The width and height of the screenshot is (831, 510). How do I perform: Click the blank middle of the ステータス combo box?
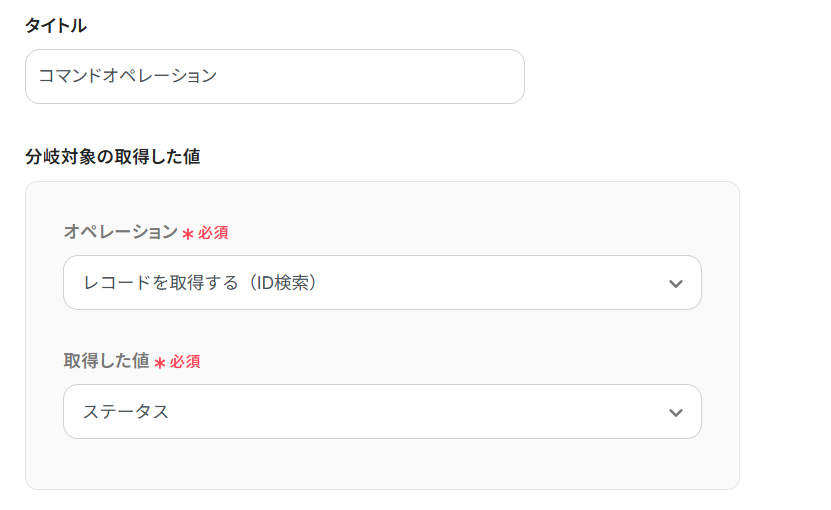pyautogui.click(x=420, y=412)
